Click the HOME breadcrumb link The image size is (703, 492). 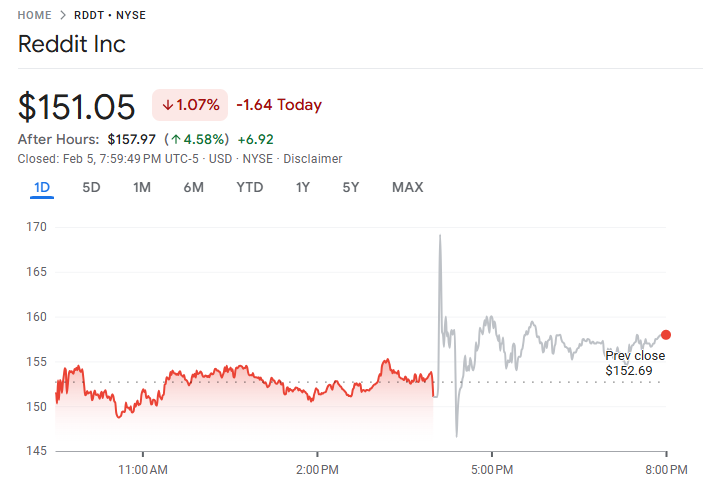click(x=35, y=16)
